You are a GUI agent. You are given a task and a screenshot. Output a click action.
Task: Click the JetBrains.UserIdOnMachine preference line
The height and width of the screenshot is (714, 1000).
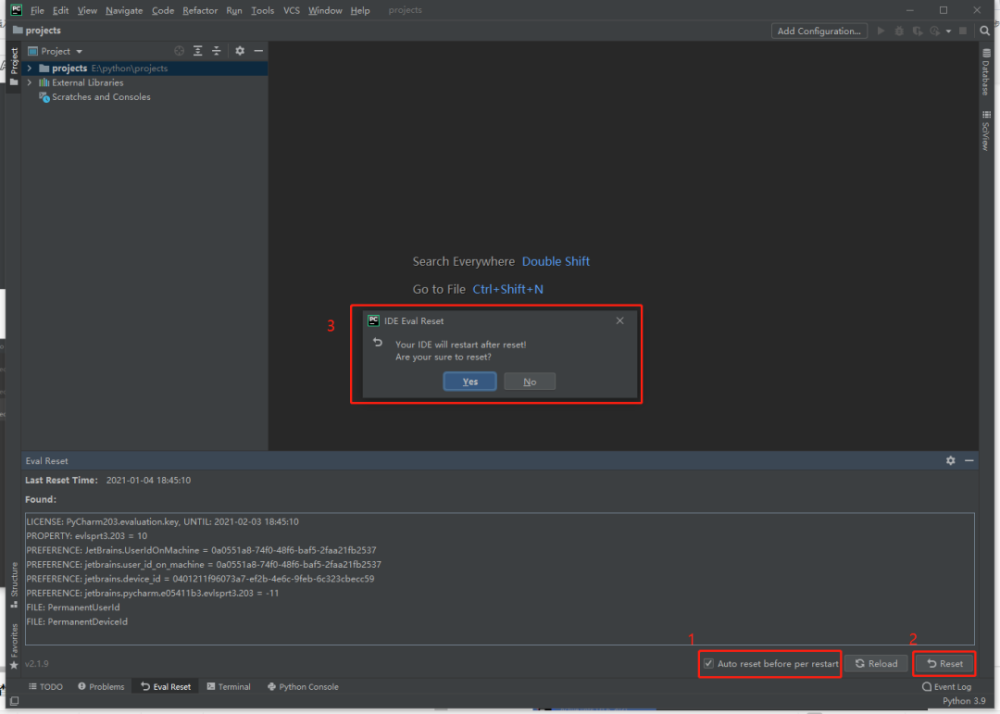(202, 550)
